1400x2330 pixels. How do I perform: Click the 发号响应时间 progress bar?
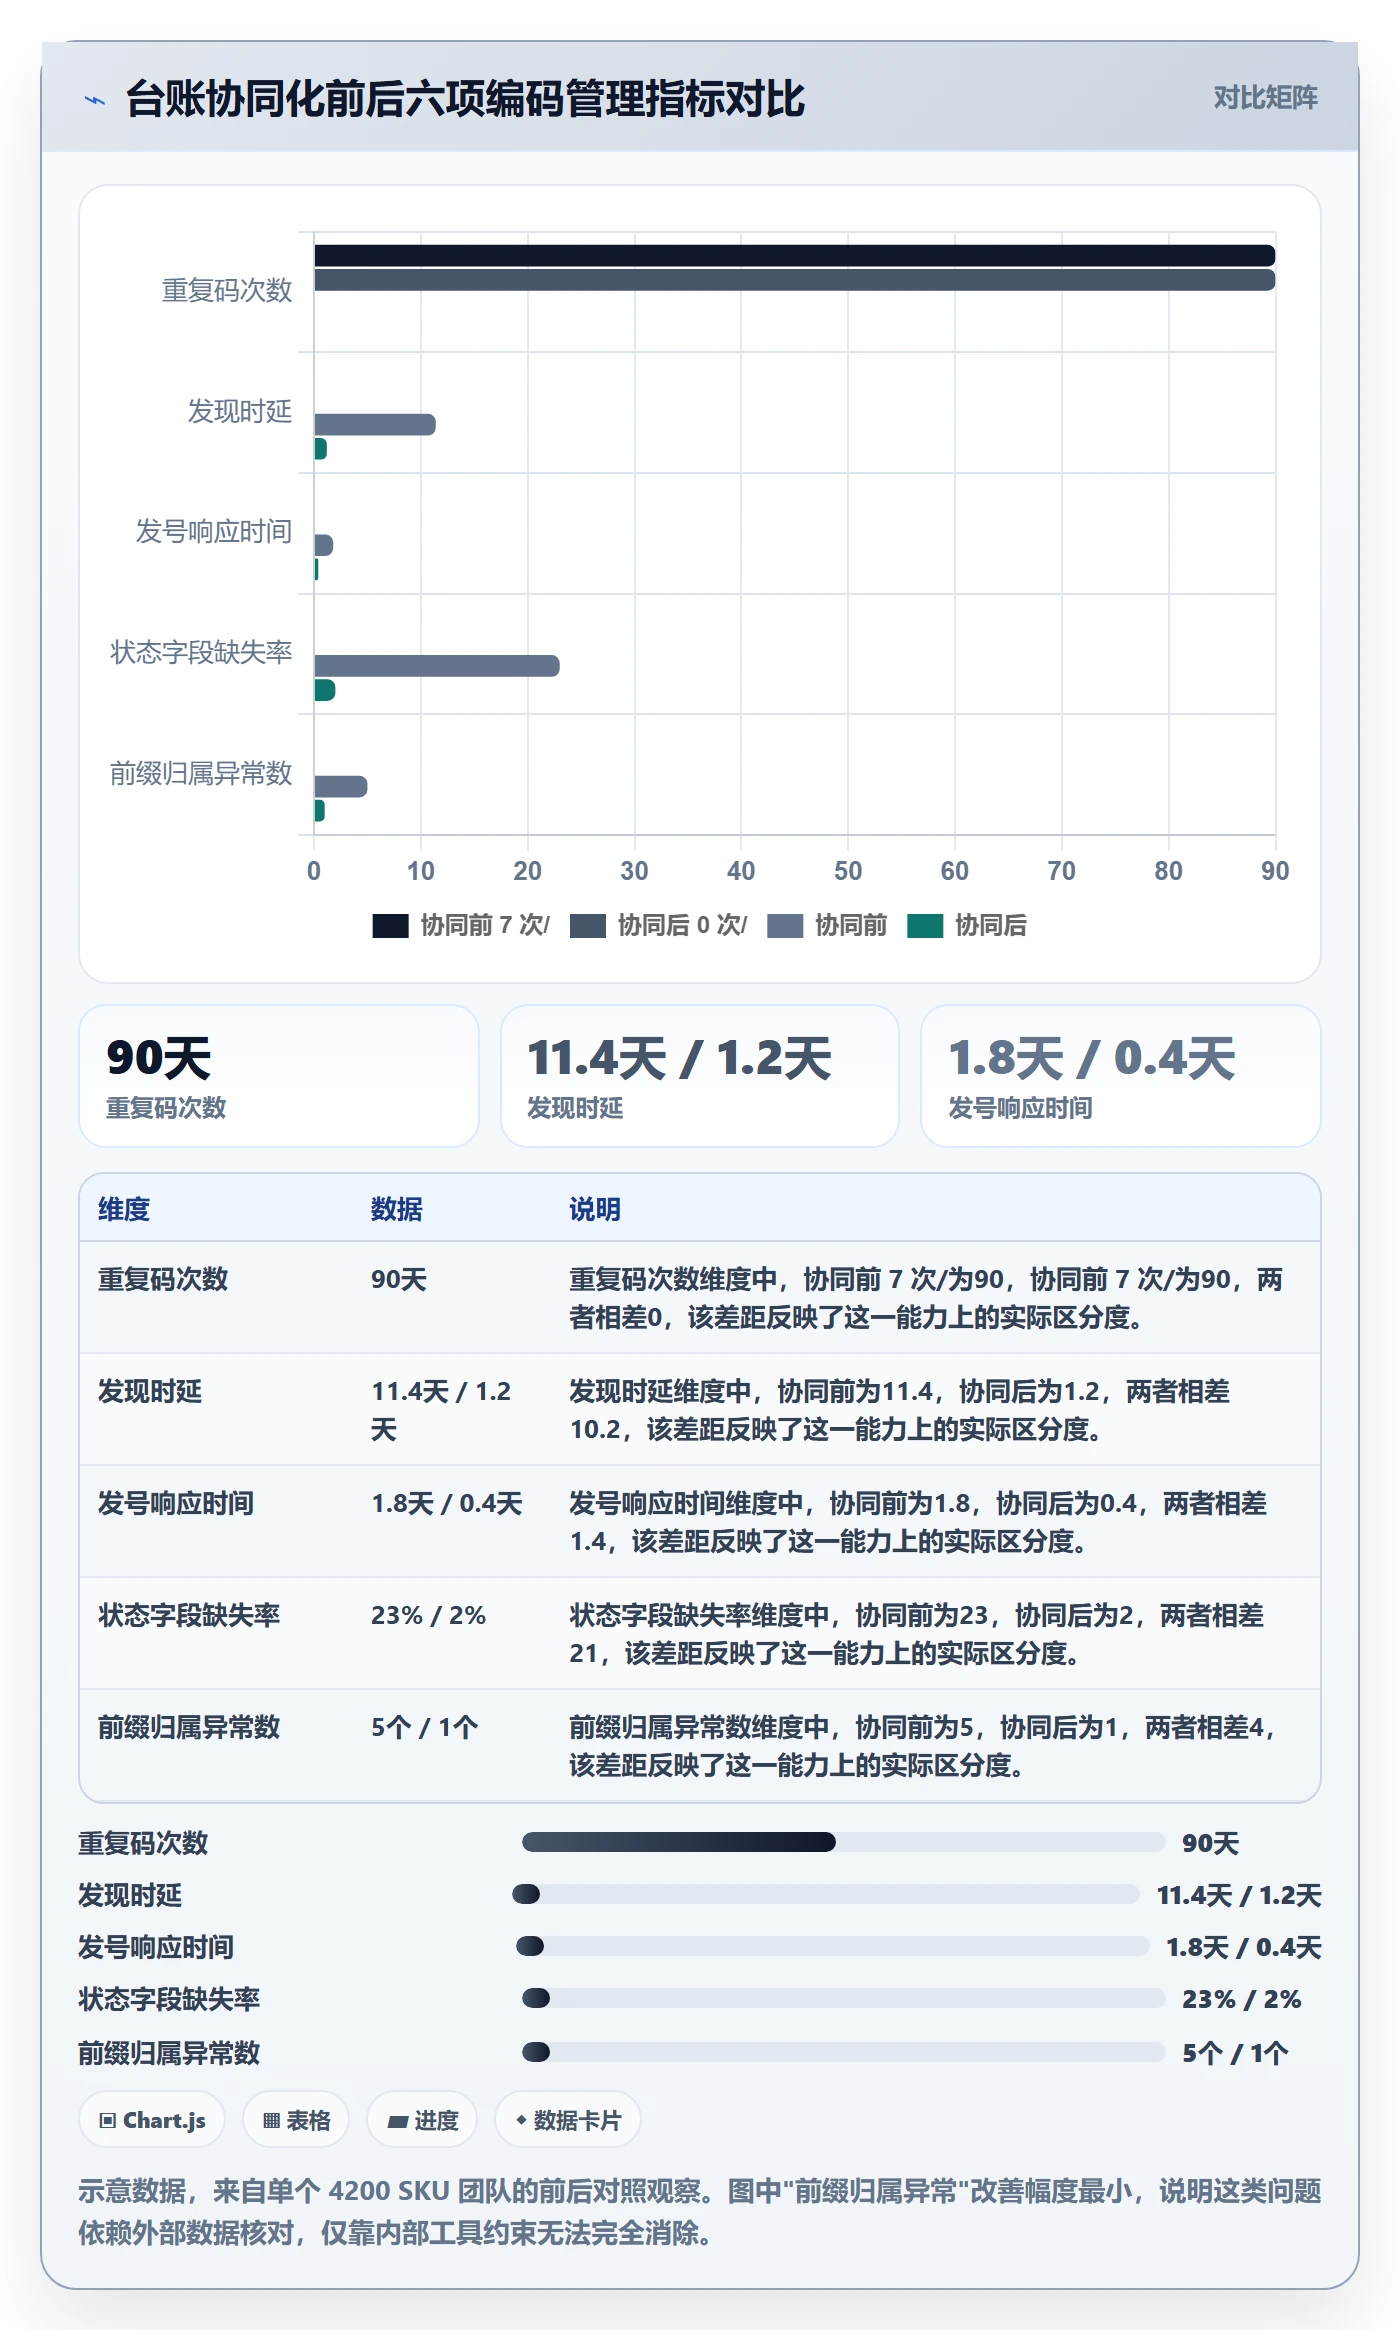click(x=833, y=1946)
